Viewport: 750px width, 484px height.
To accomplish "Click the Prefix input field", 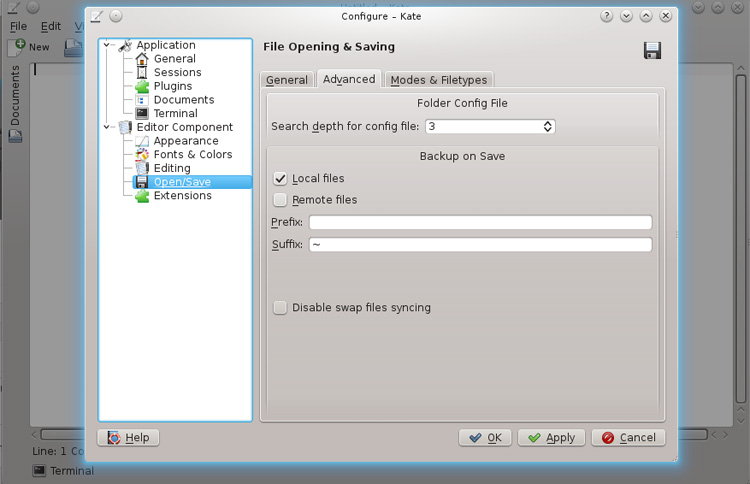I will [x=480, y=222].
